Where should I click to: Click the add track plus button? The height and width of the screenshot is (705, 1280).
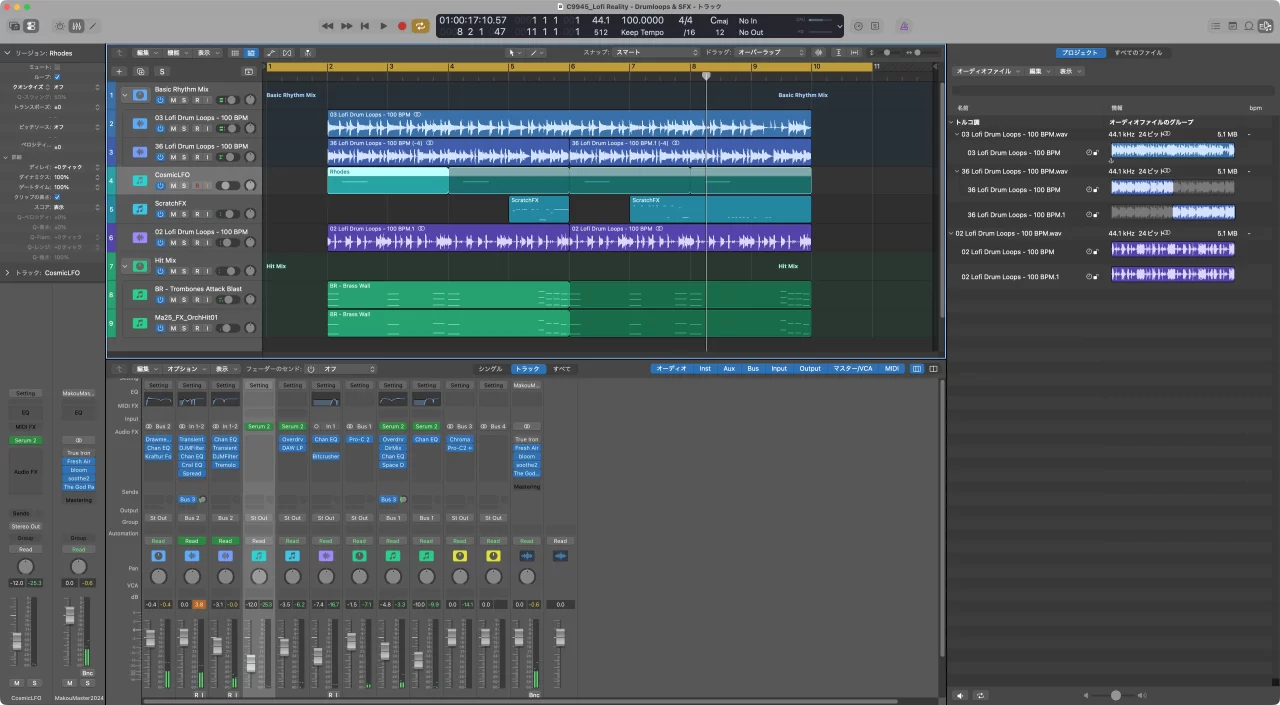pyautogui.click(x=119, y=72)
